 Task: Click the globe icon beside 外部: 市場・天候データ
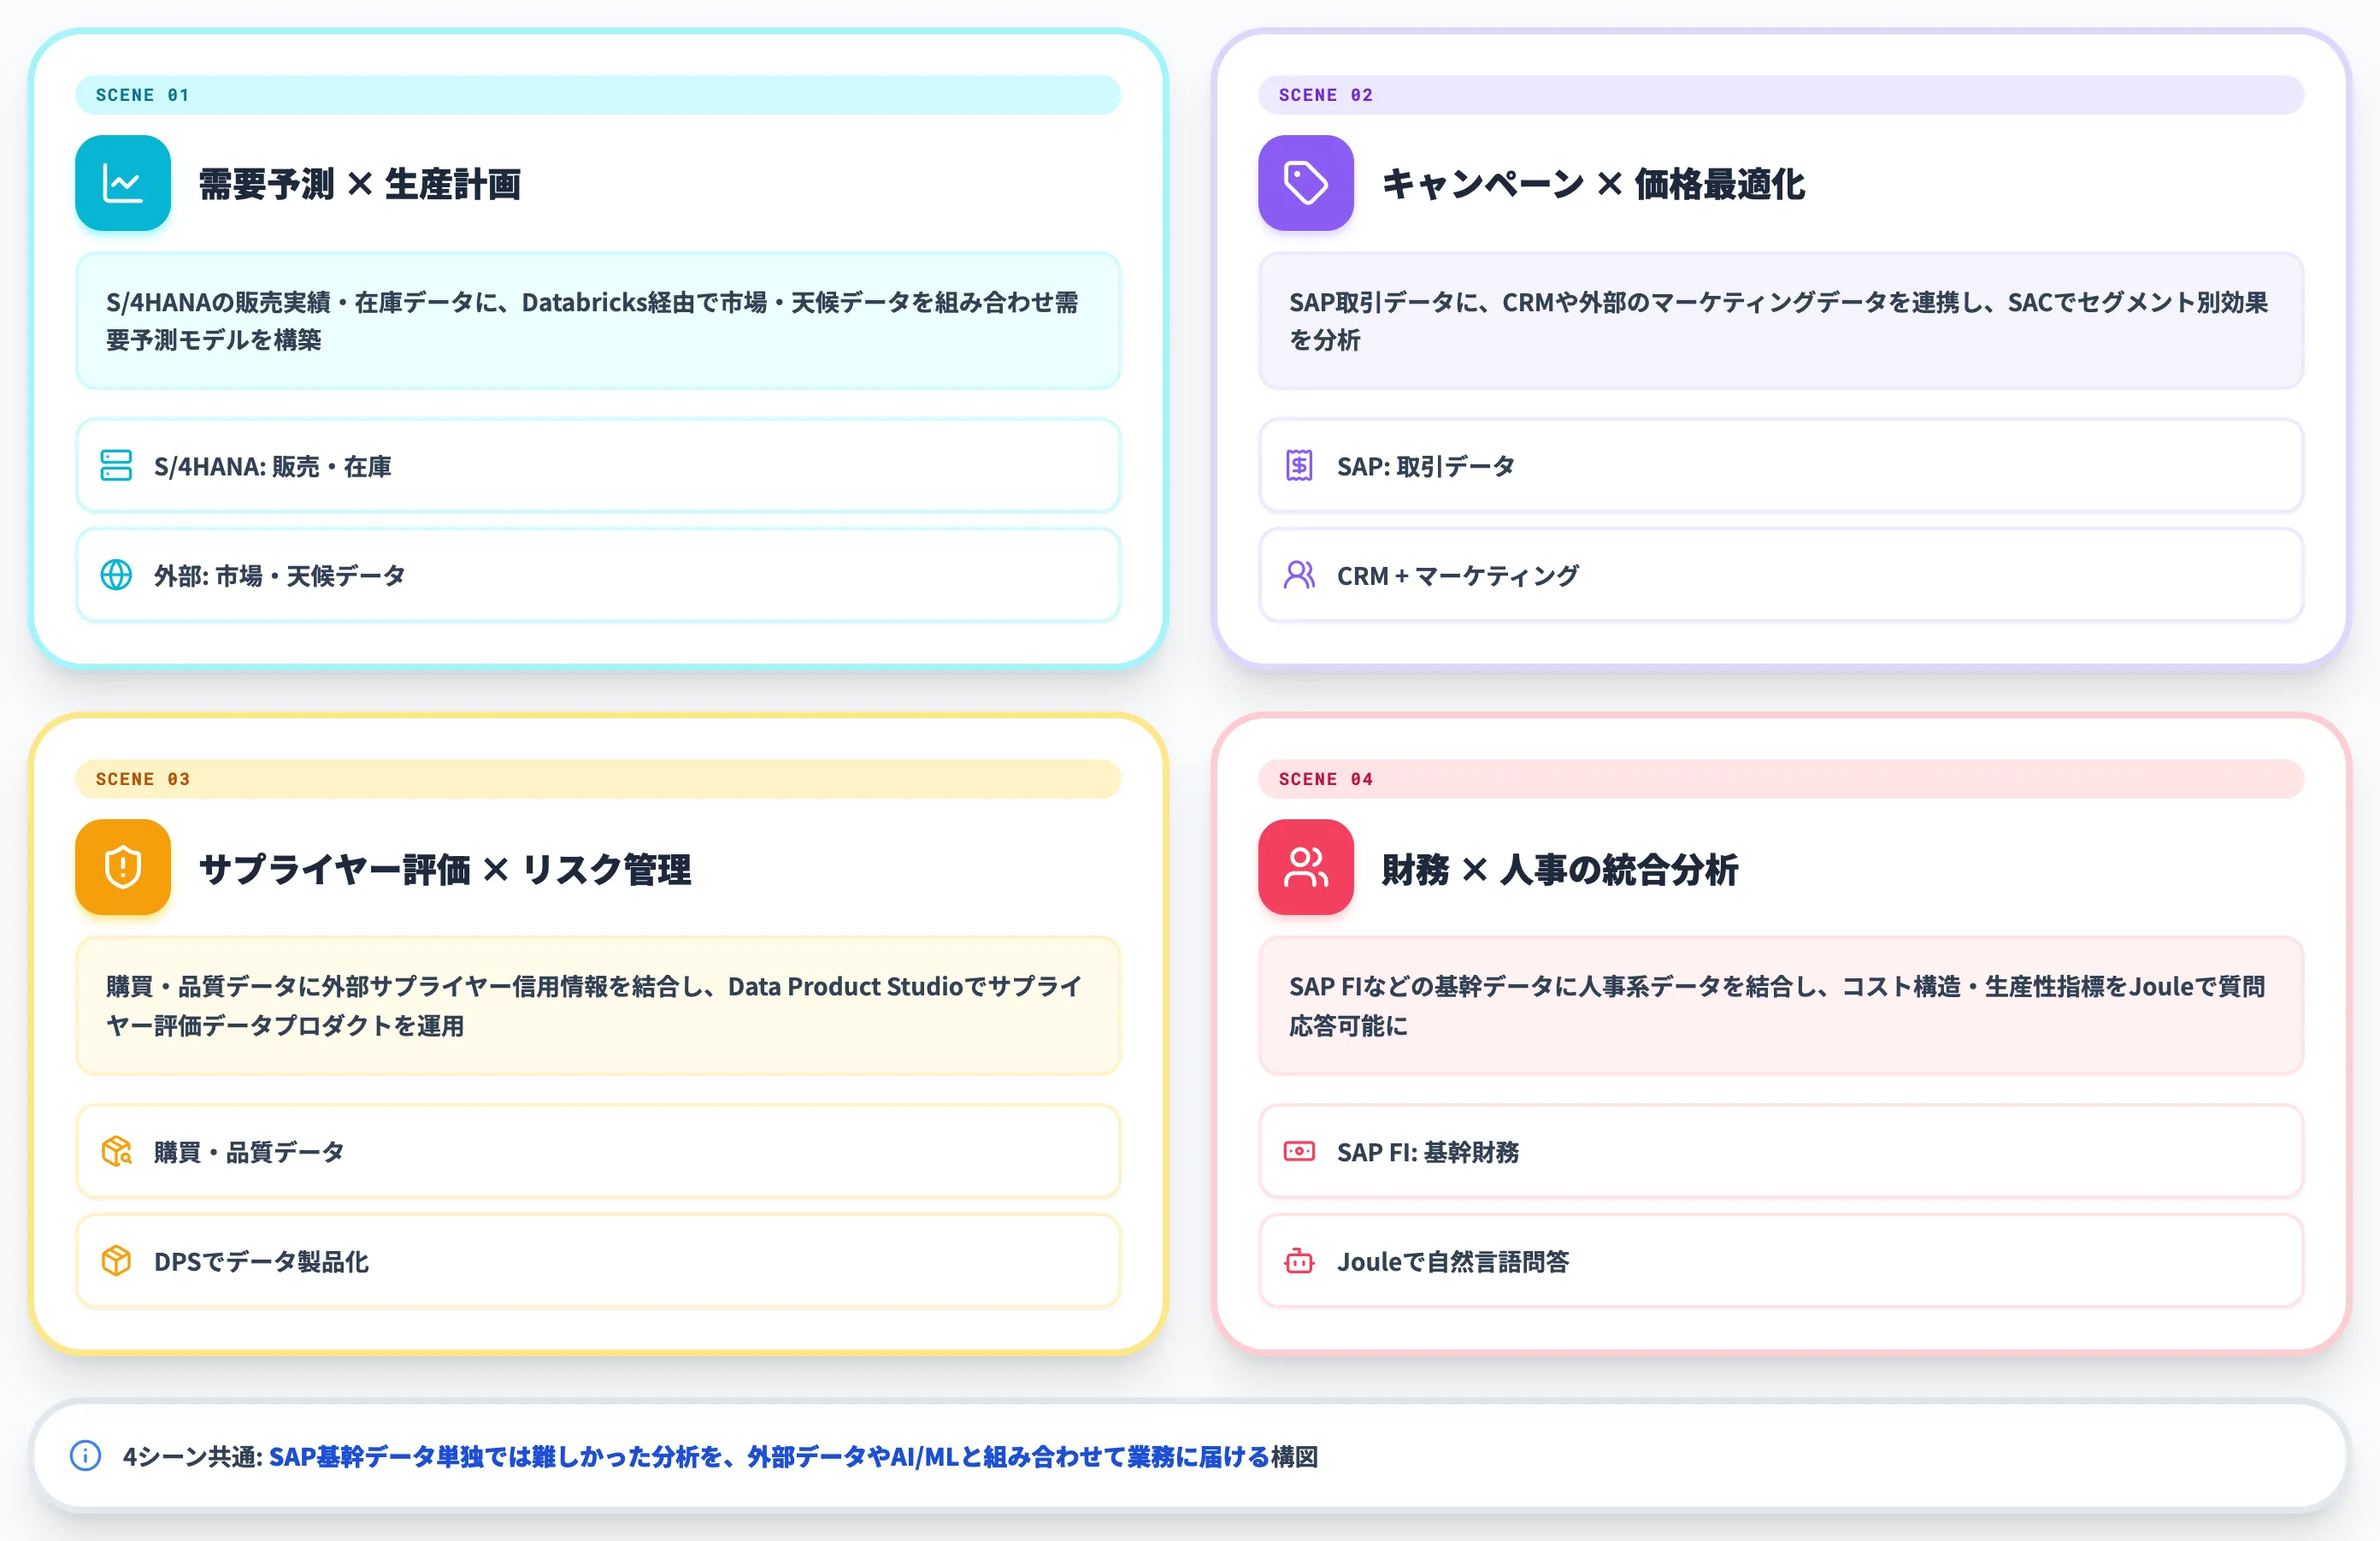point(116,575)
